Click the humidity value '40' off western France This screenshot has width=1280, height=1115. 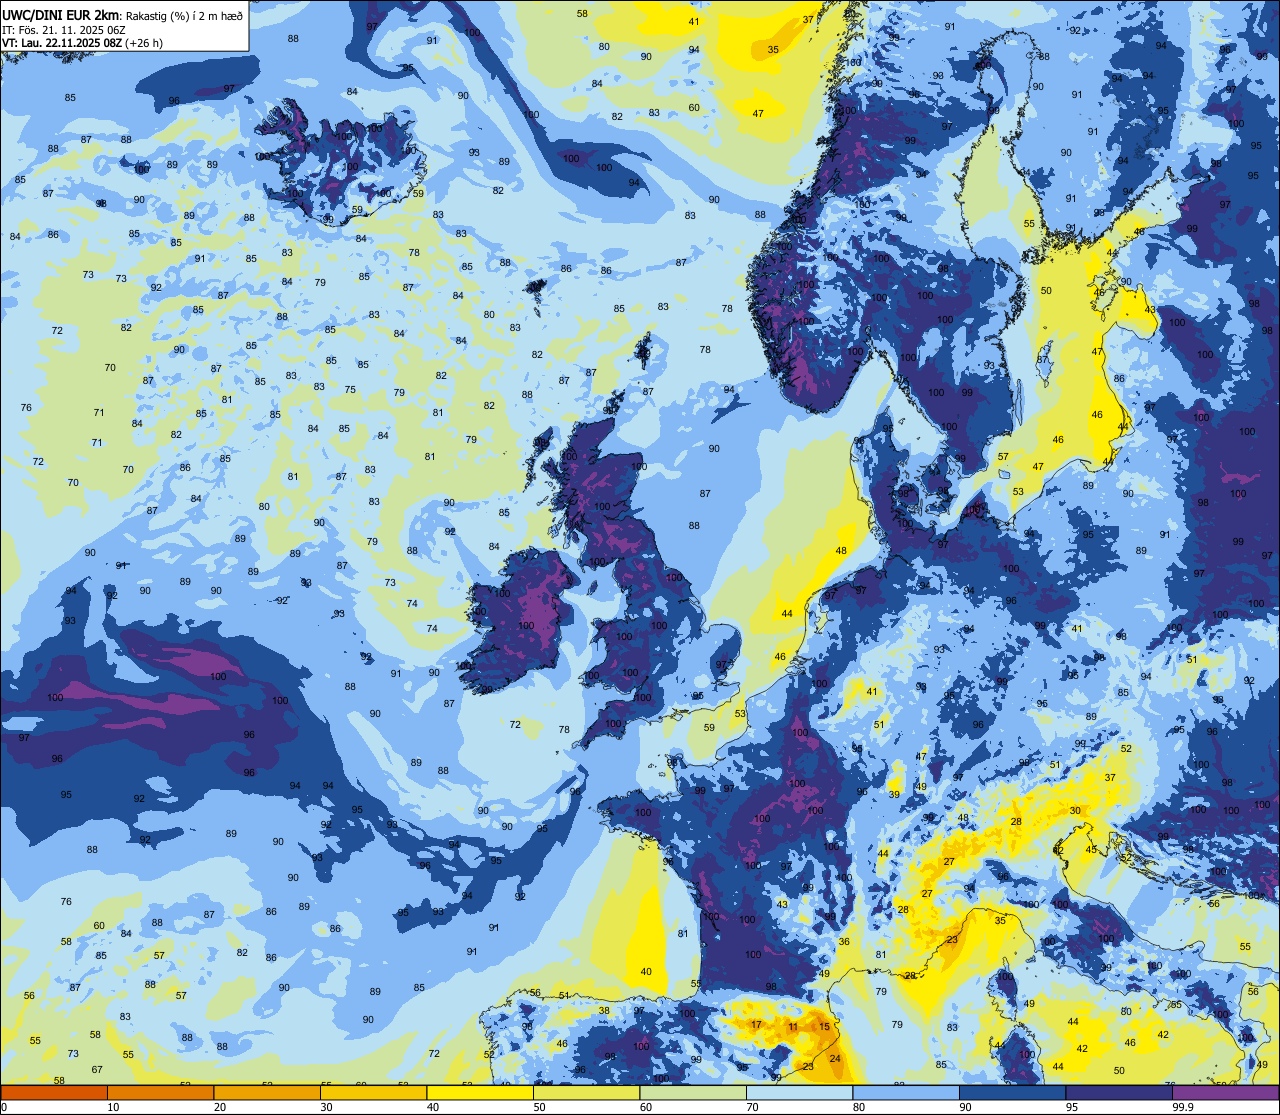[646, 972]
